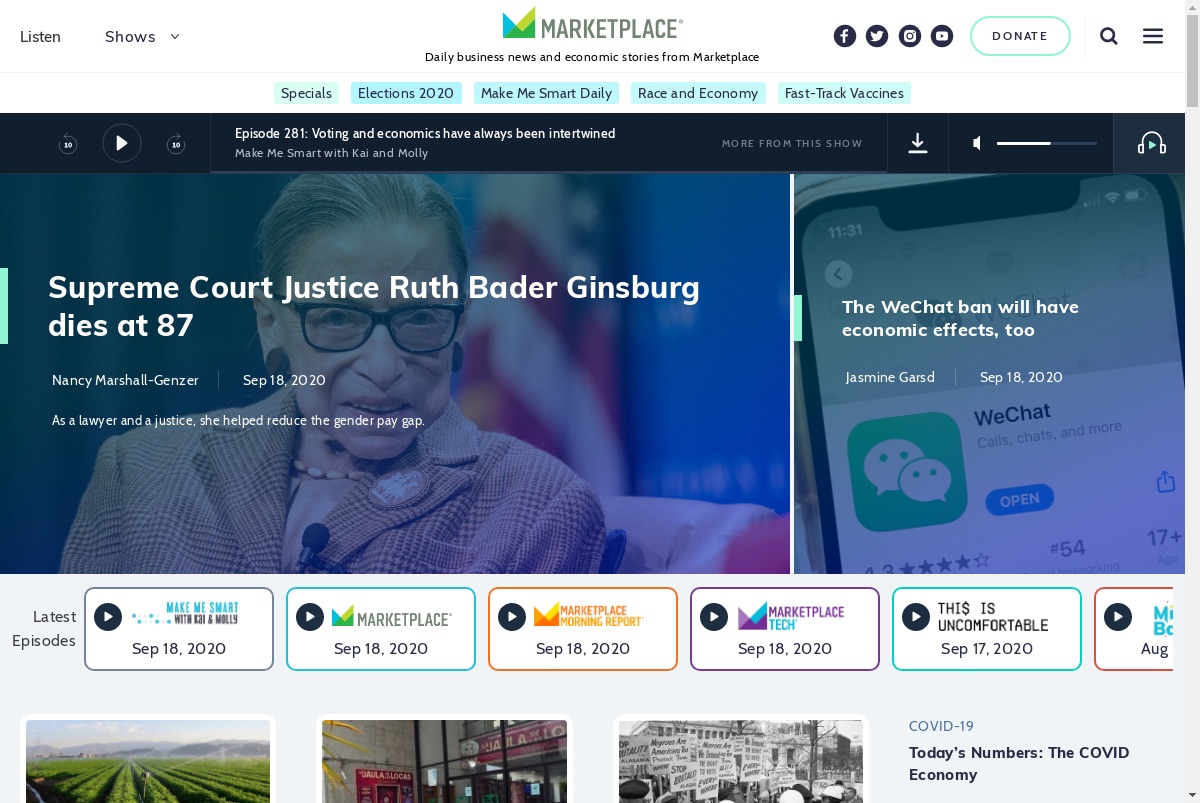Open the hamburger main menu
The width and height of the screenshot is (1200, 803).
pyautogui.click(x=1153, y=36)
